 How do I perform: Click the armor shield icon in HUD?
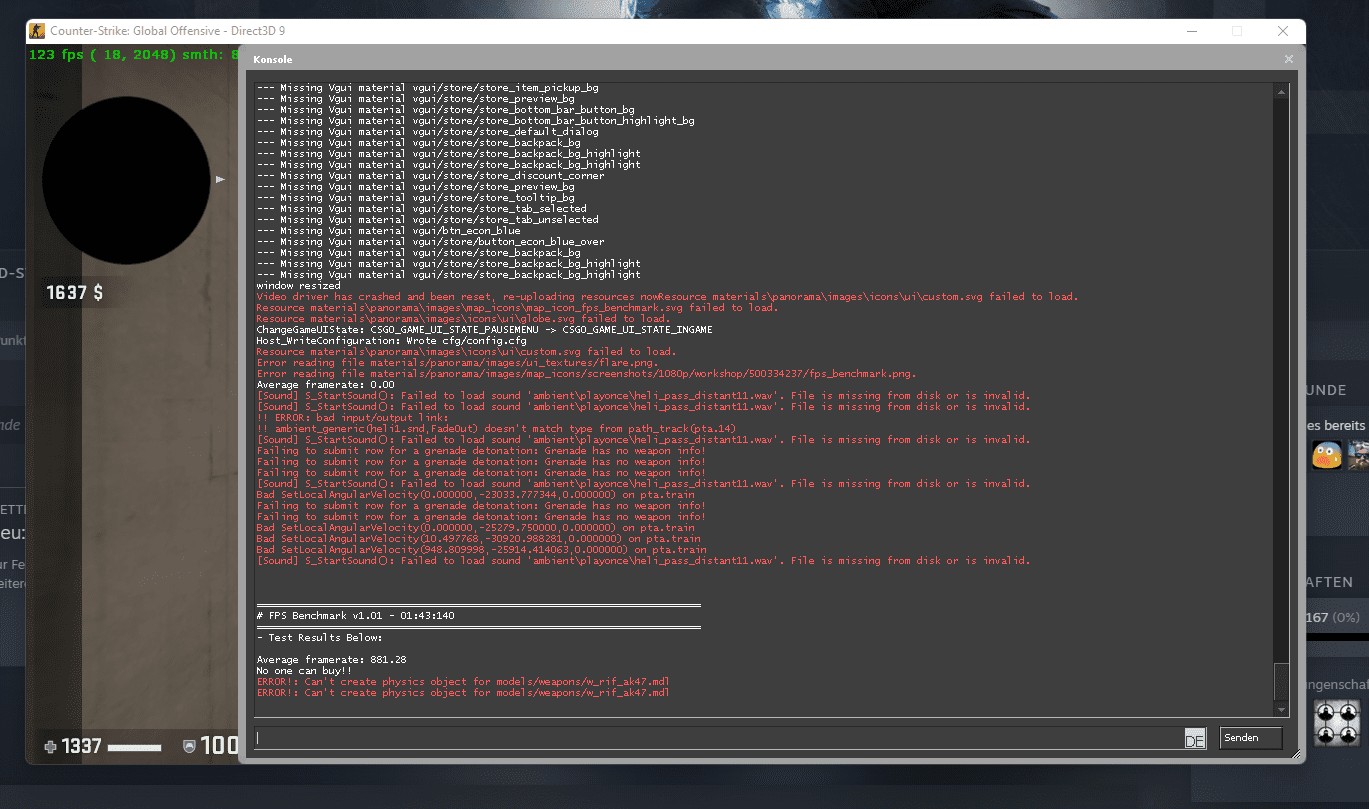coord(189,746)
